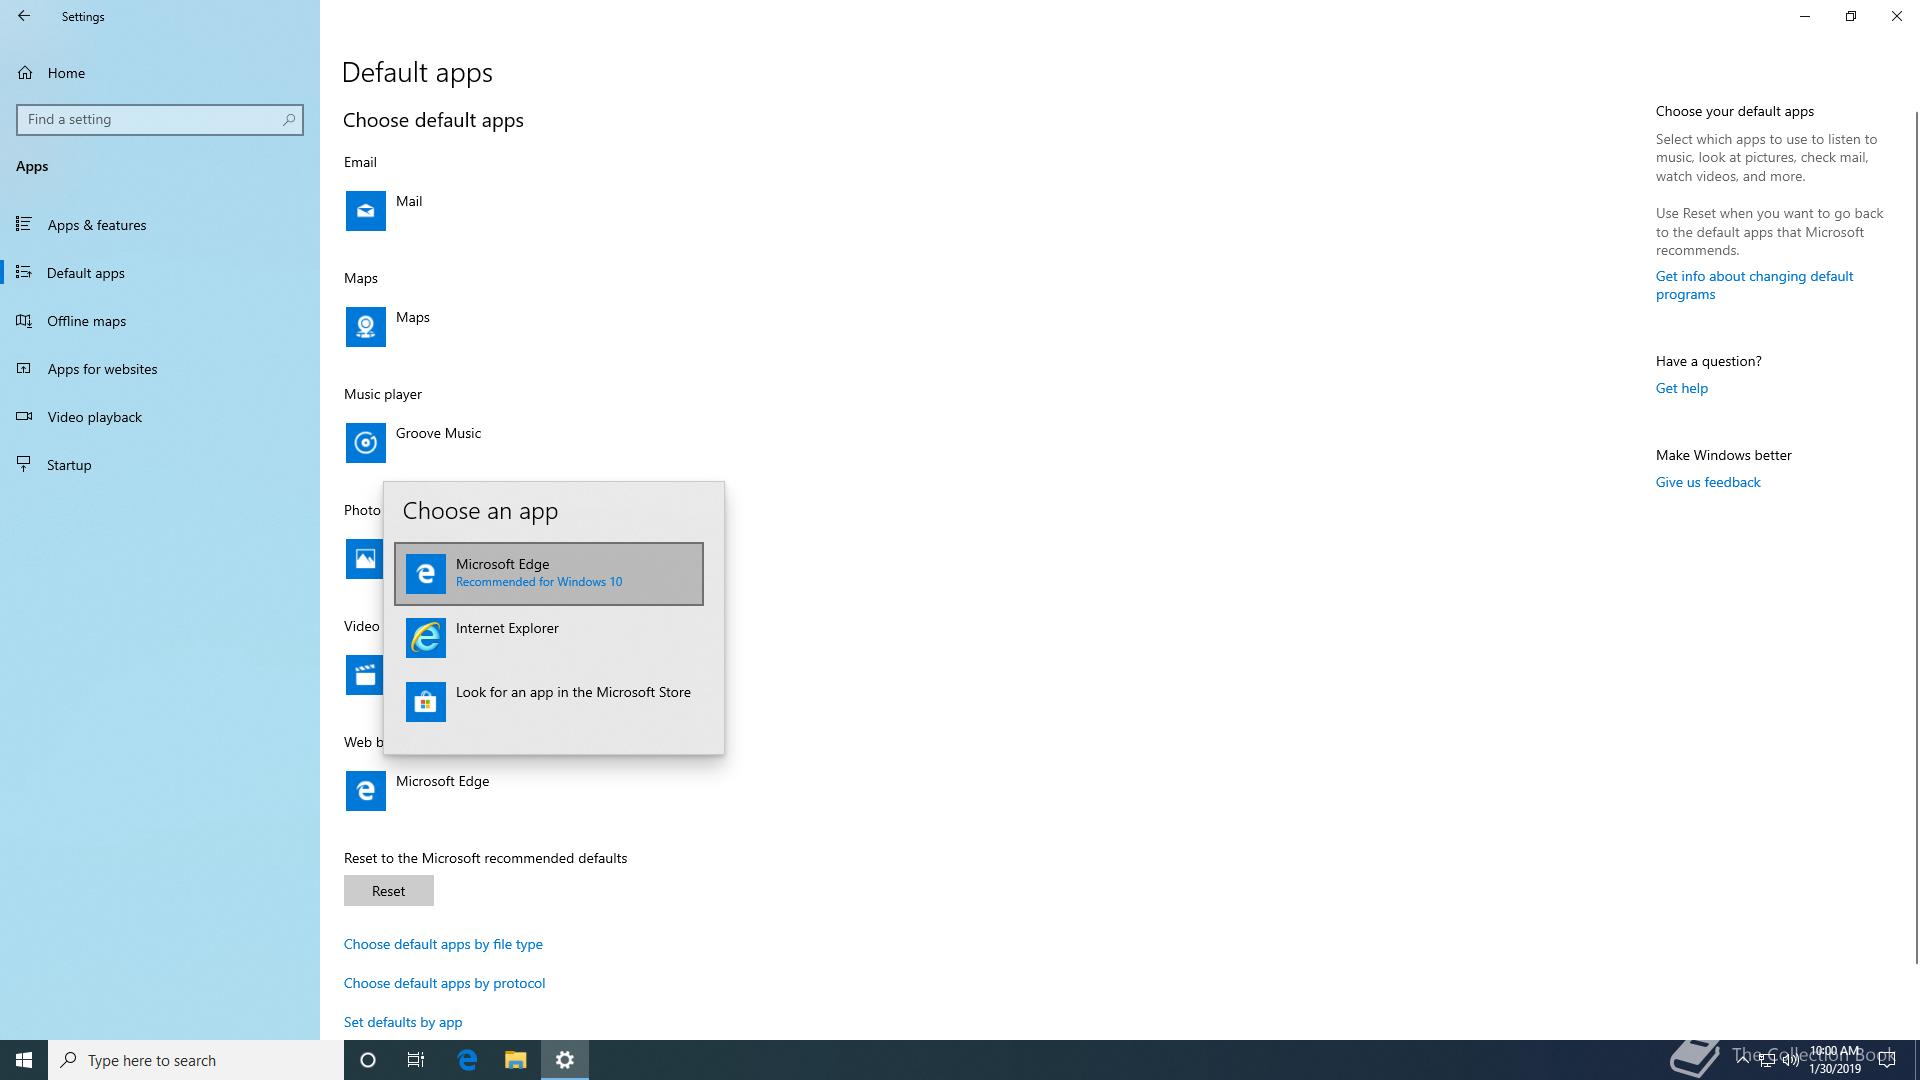Click Microsoft Edge label under Web browser
This screenshot has height=1080, width=1920.
[442, 781]
